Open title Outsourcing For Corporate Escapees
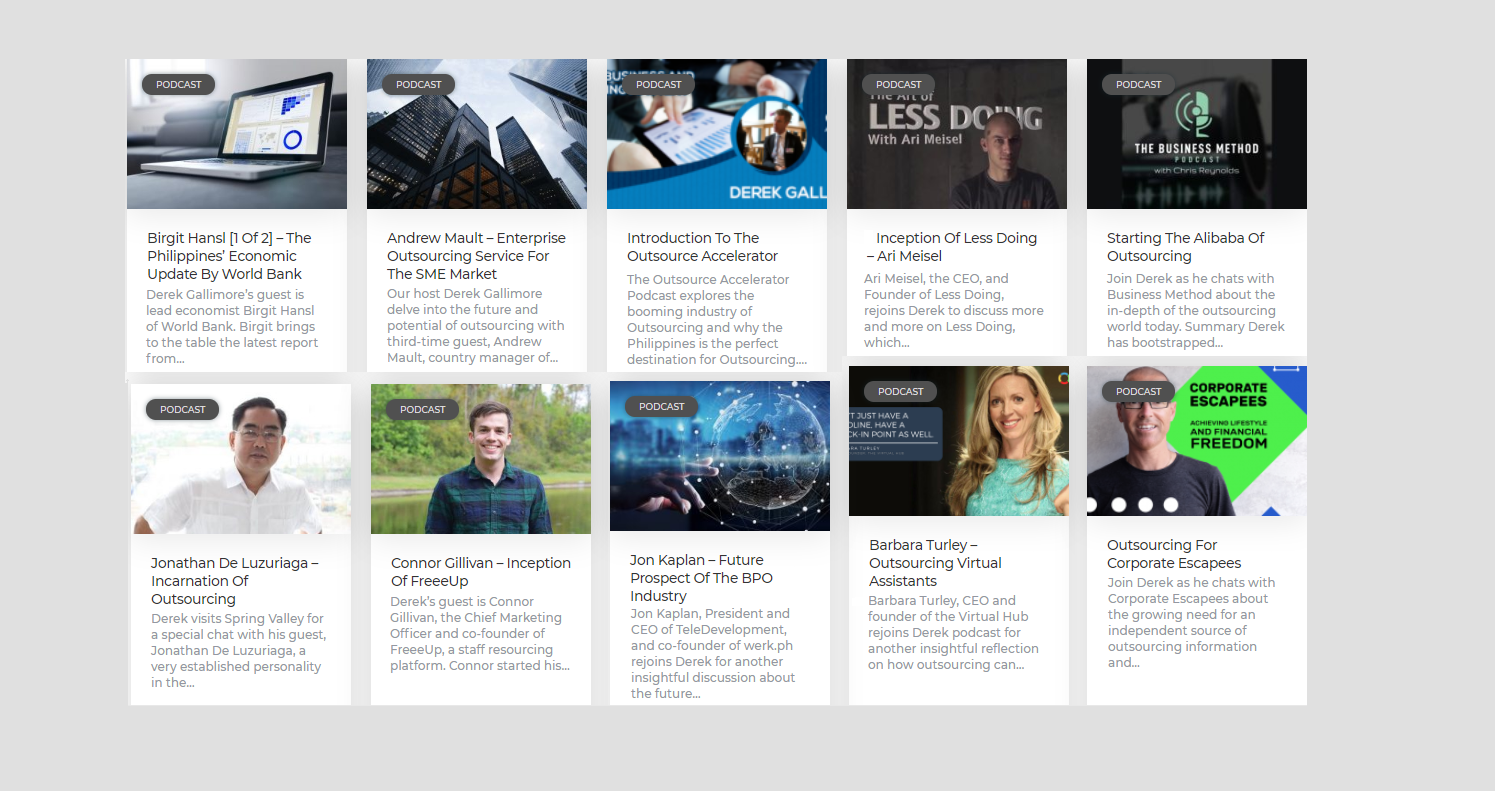This screenshot has width=1495, height=791. point(1174,554)
